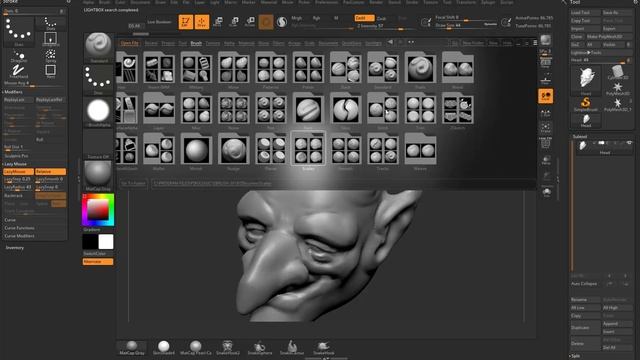Switch to the Lightbox Project tab
Screen dimensions: 640x360
click(x=168, y=43)
